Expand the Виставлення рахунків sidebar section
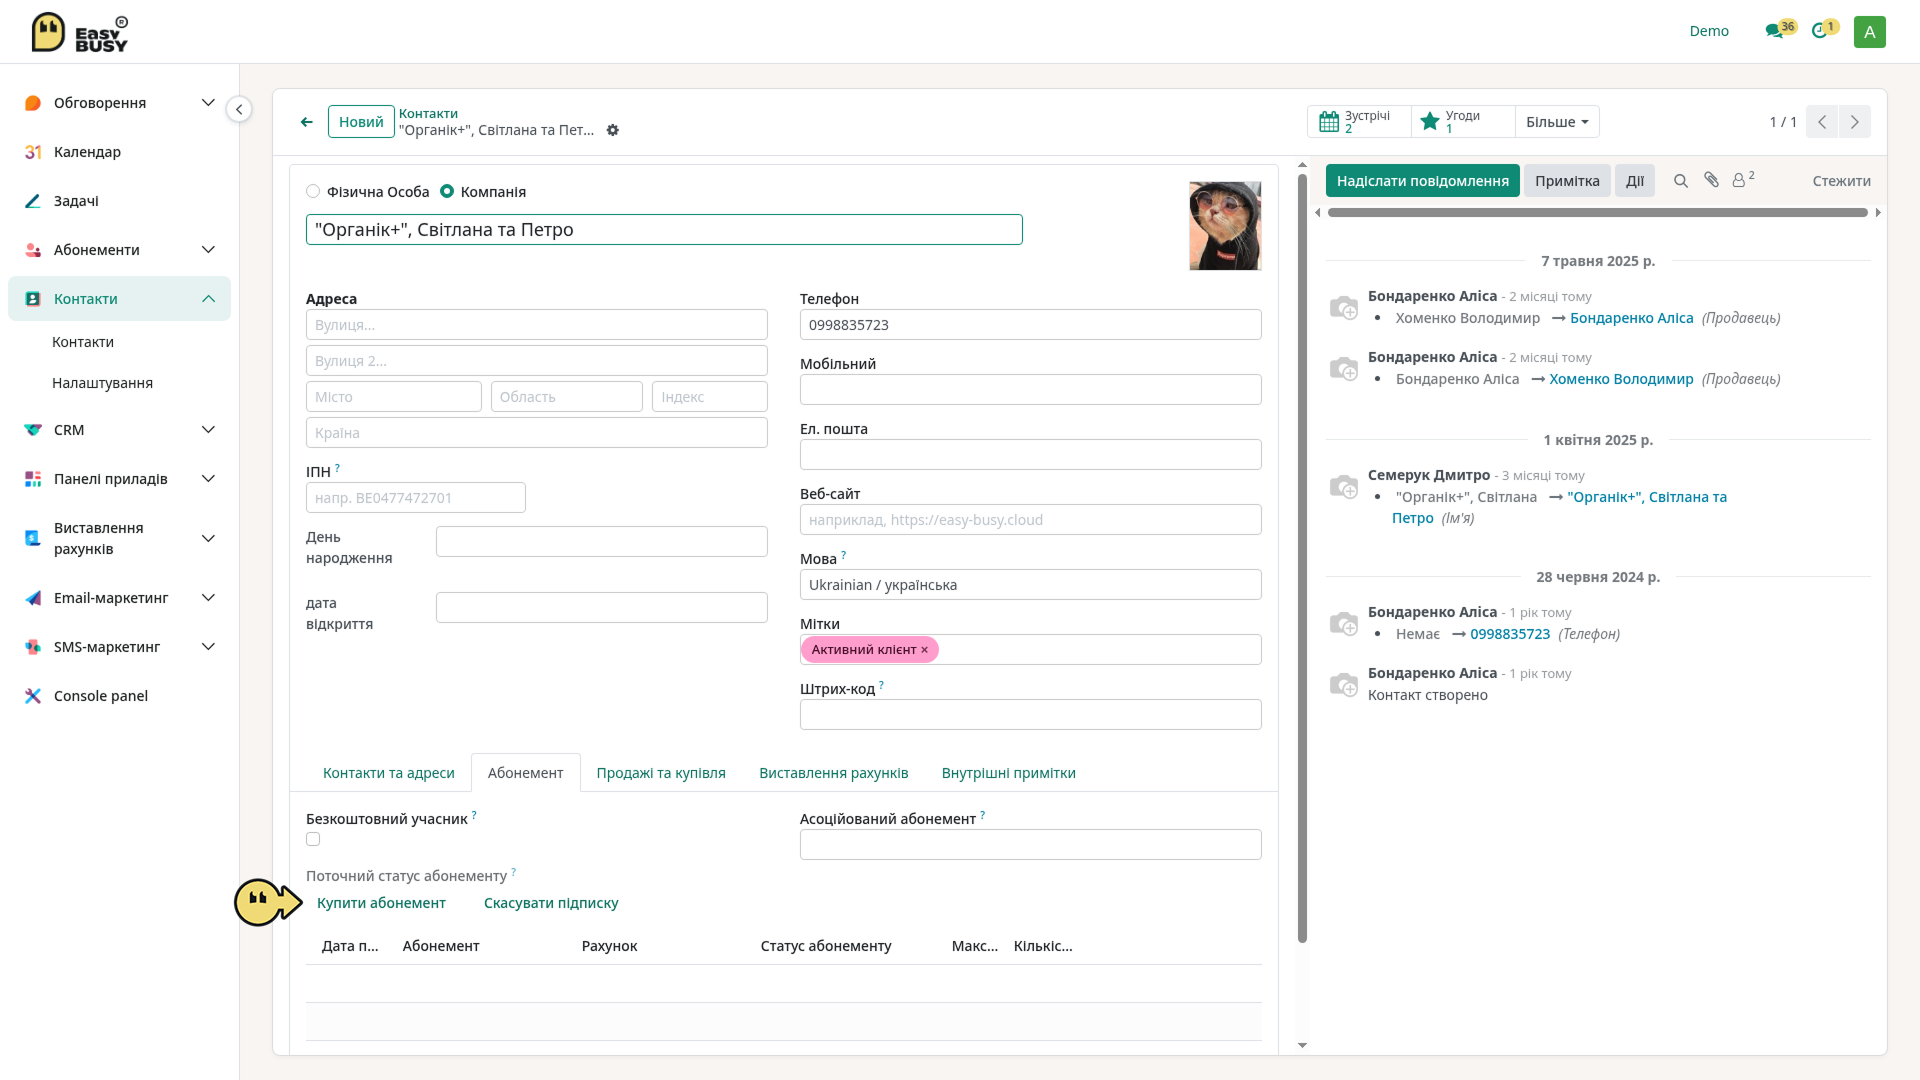Image resolution: width=1920 pixels, height=1080 pixels. (x=208, y=539)
